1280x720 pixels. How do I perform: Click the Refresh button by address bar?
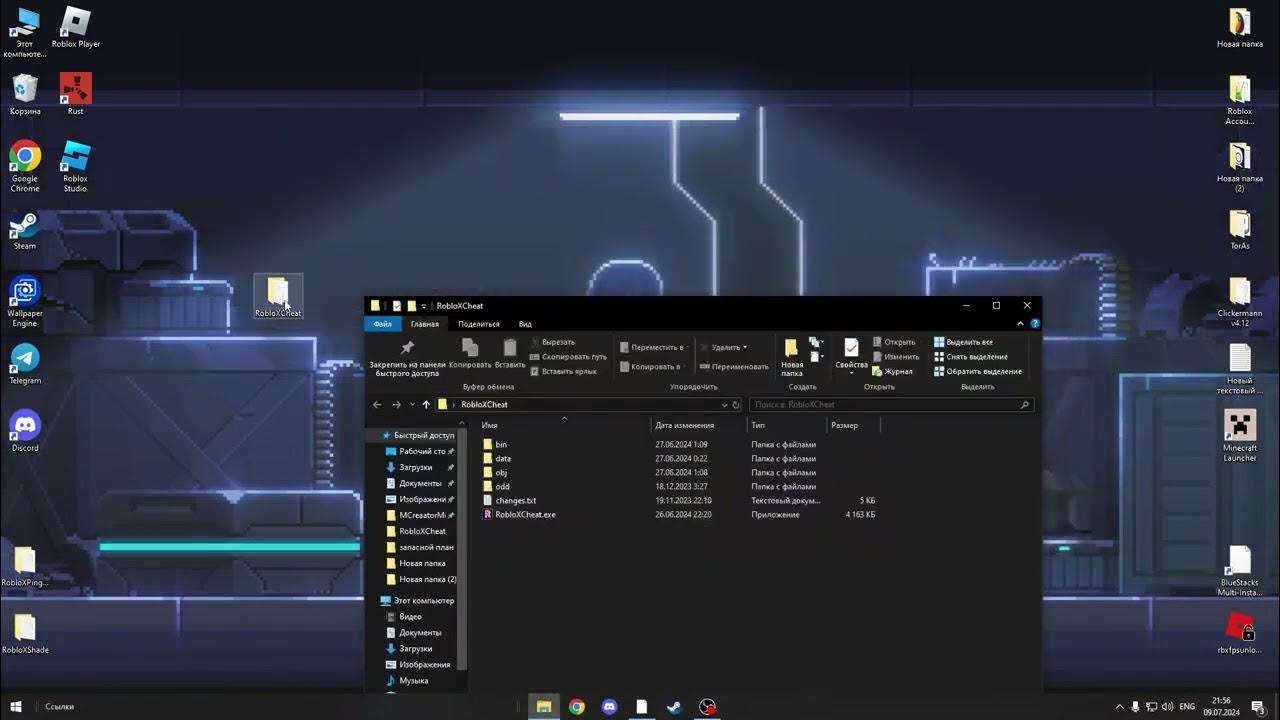[x=736, y=405]
